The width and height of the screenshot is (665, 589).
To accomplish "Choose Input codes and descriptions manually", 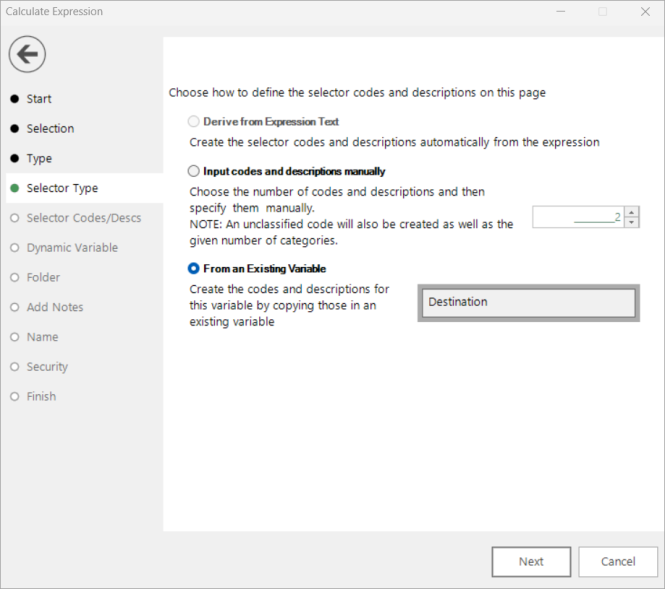I will [193, 171].
